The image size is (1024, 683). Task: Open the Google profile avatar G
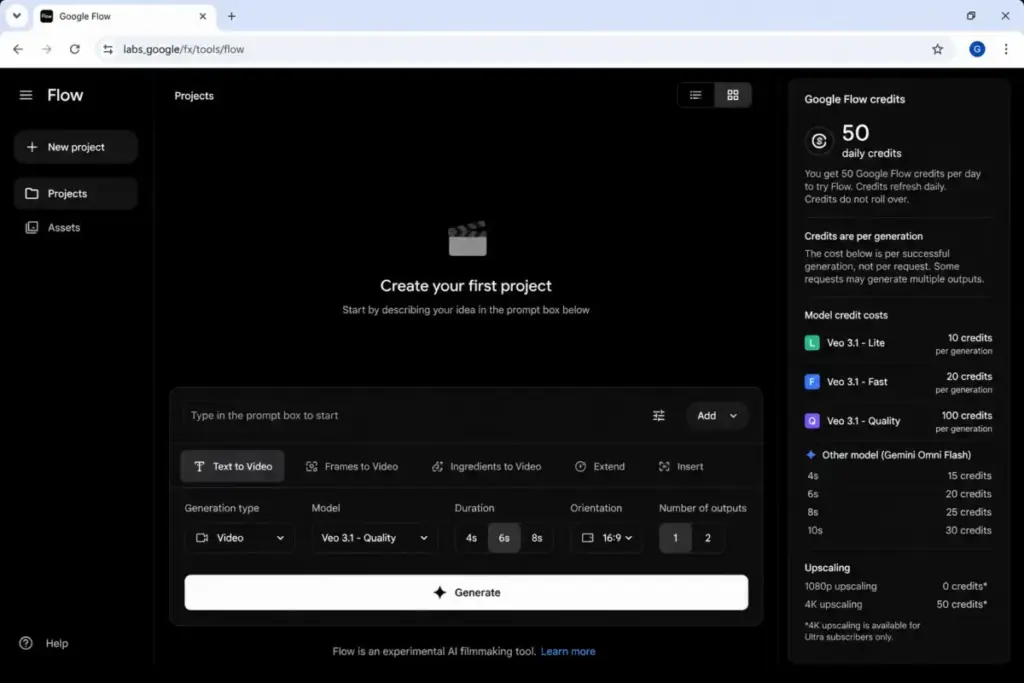click(977, 49)
